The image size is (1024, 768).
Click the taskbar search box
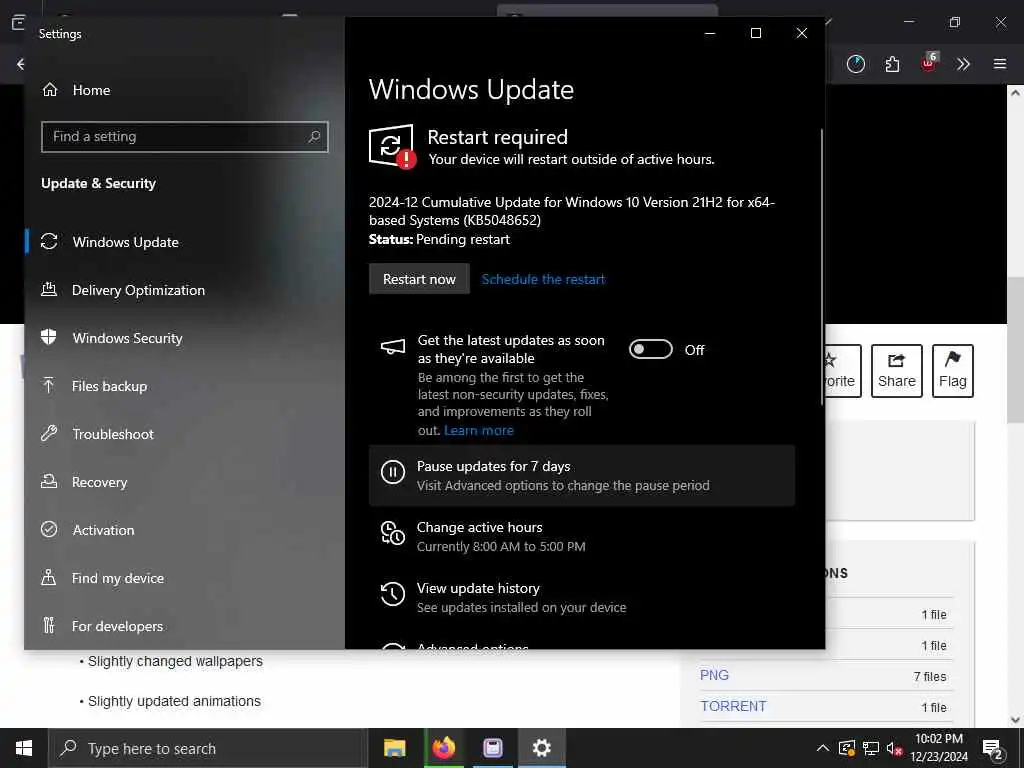point(206,748)
